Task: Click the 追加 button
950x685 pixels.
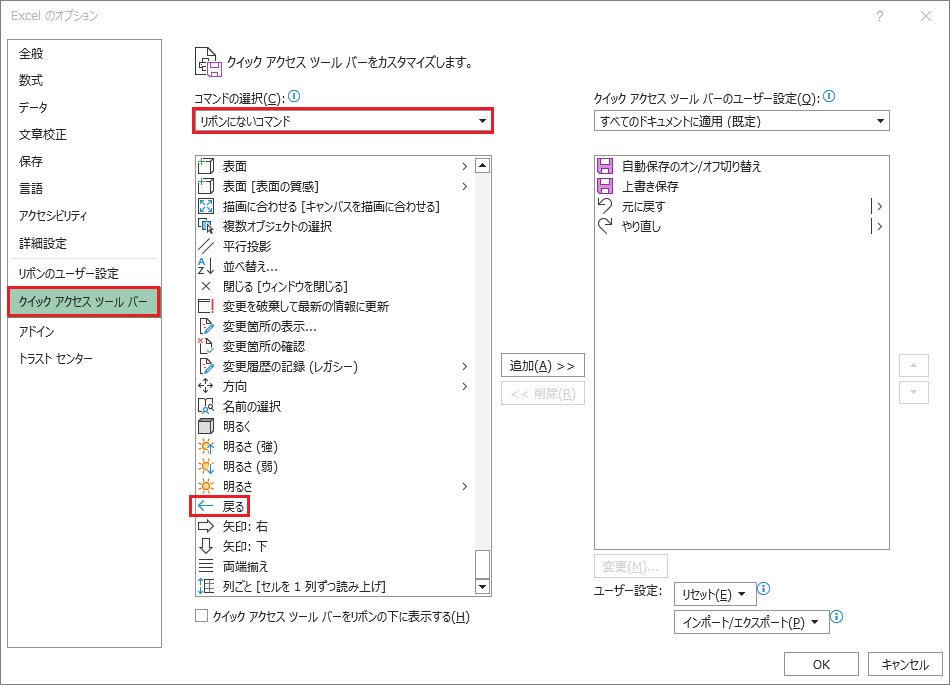Action: tap(542, 366)
